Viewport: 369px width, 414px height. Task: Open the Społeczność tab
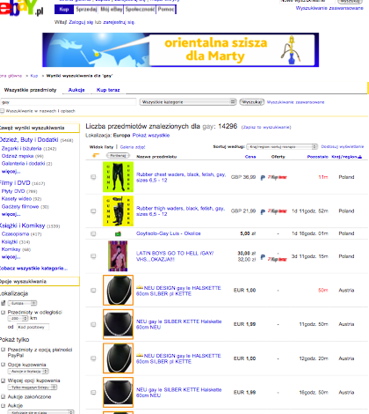click(x=140, y=9)
